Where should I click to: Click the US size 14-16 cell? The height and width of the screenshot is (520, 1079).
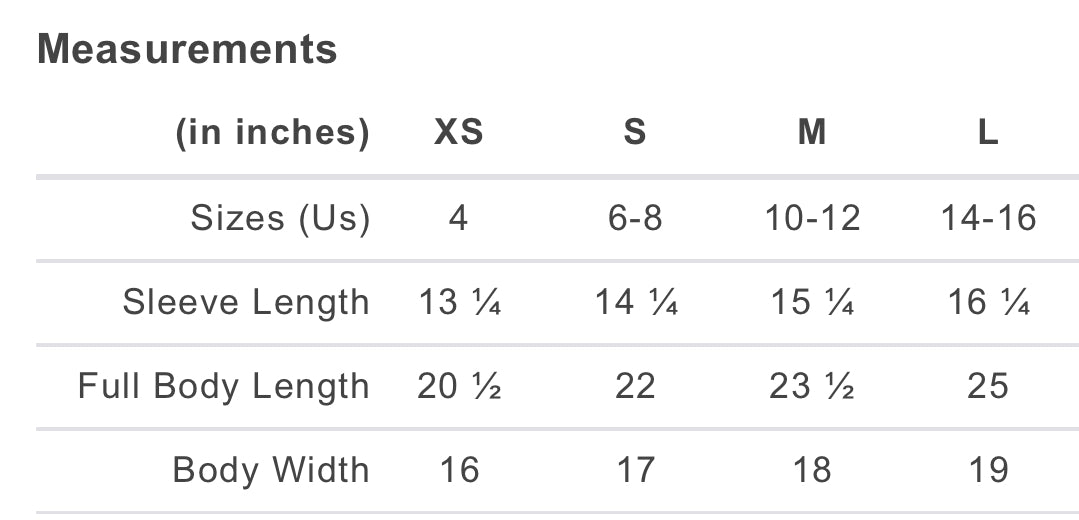point(988,218)
